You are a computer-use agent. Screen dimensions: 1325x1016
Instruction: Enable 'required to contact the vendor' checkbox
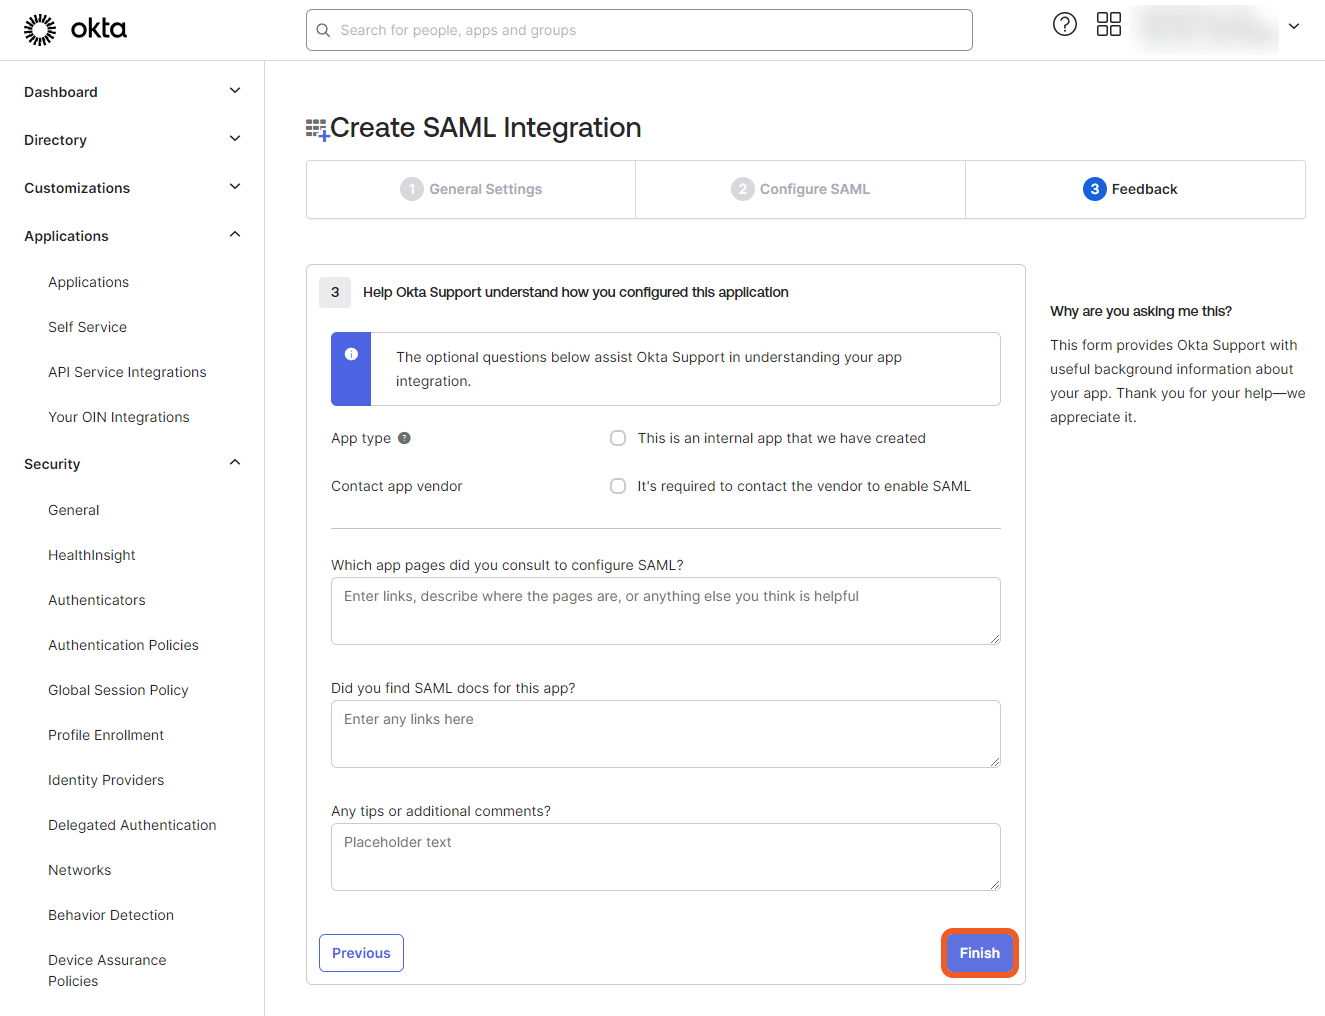[x=618, y=486]
